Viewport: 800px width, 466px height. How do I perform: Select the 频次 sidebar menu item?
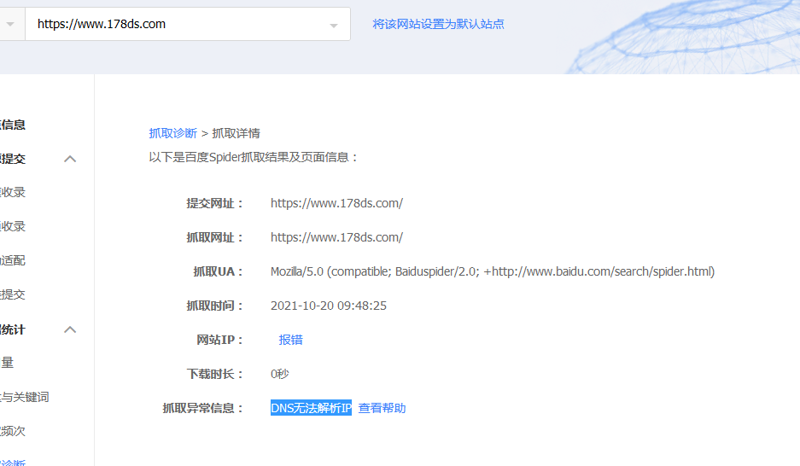tap(13, 431)
